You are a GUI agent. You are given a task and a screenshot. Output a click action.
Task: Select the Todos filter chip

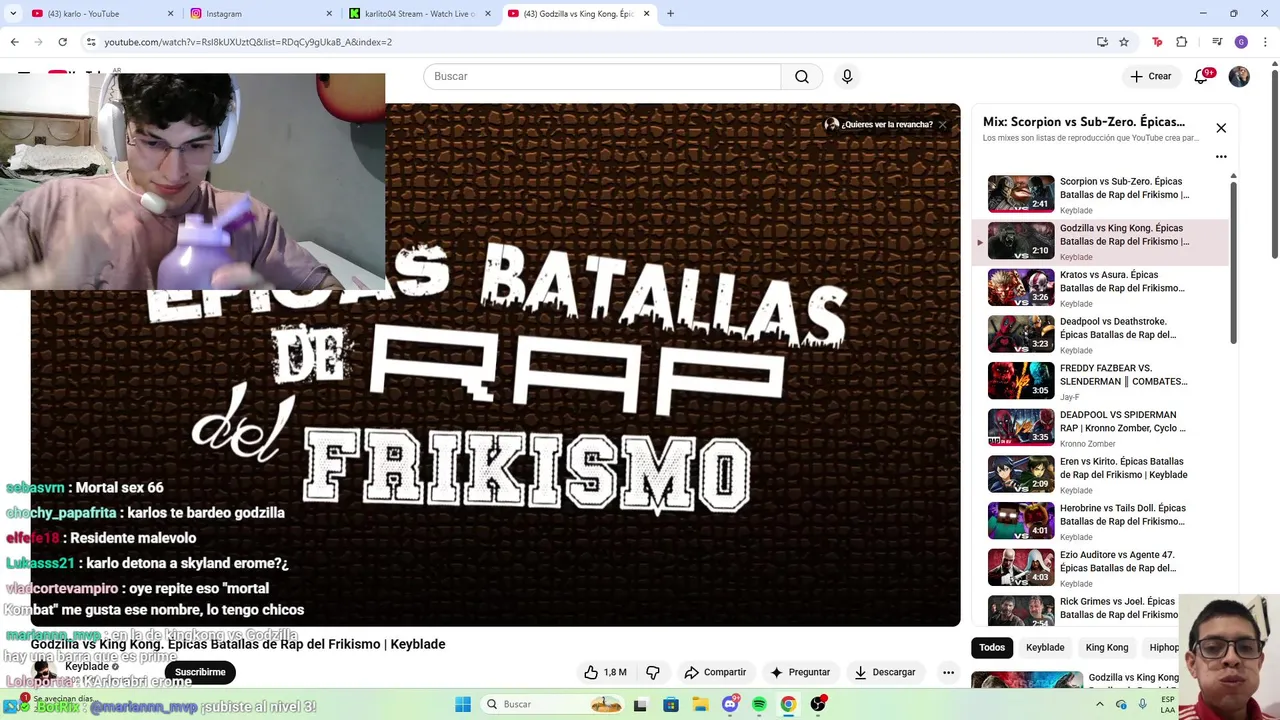pos(992,647)
